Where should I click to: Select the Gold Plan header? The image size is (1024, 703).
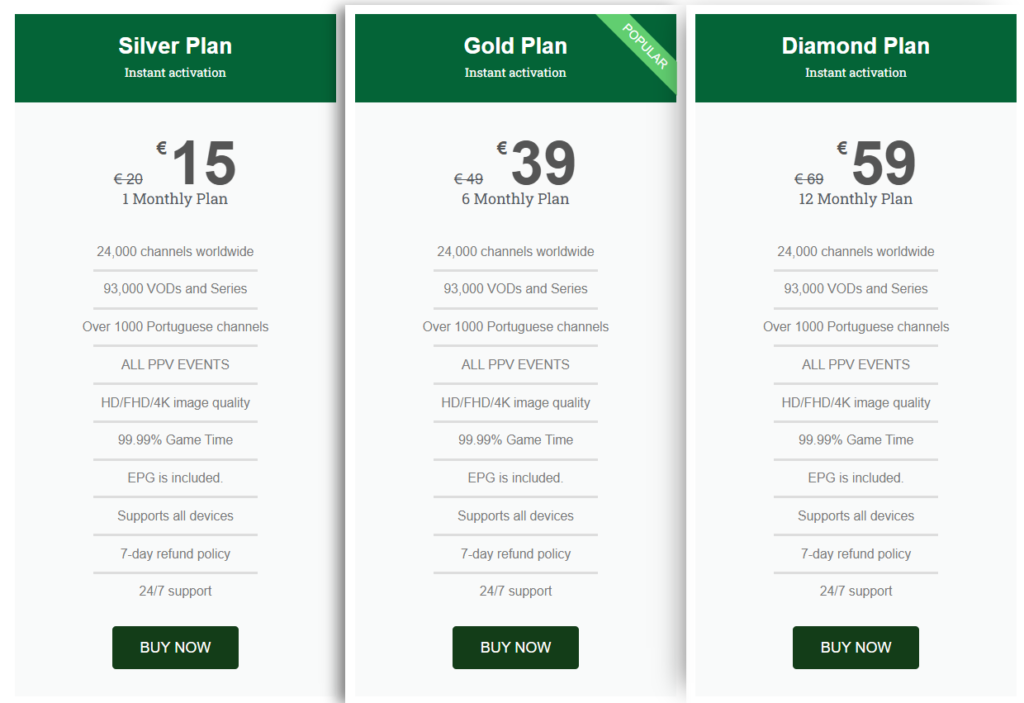[515, 46]
